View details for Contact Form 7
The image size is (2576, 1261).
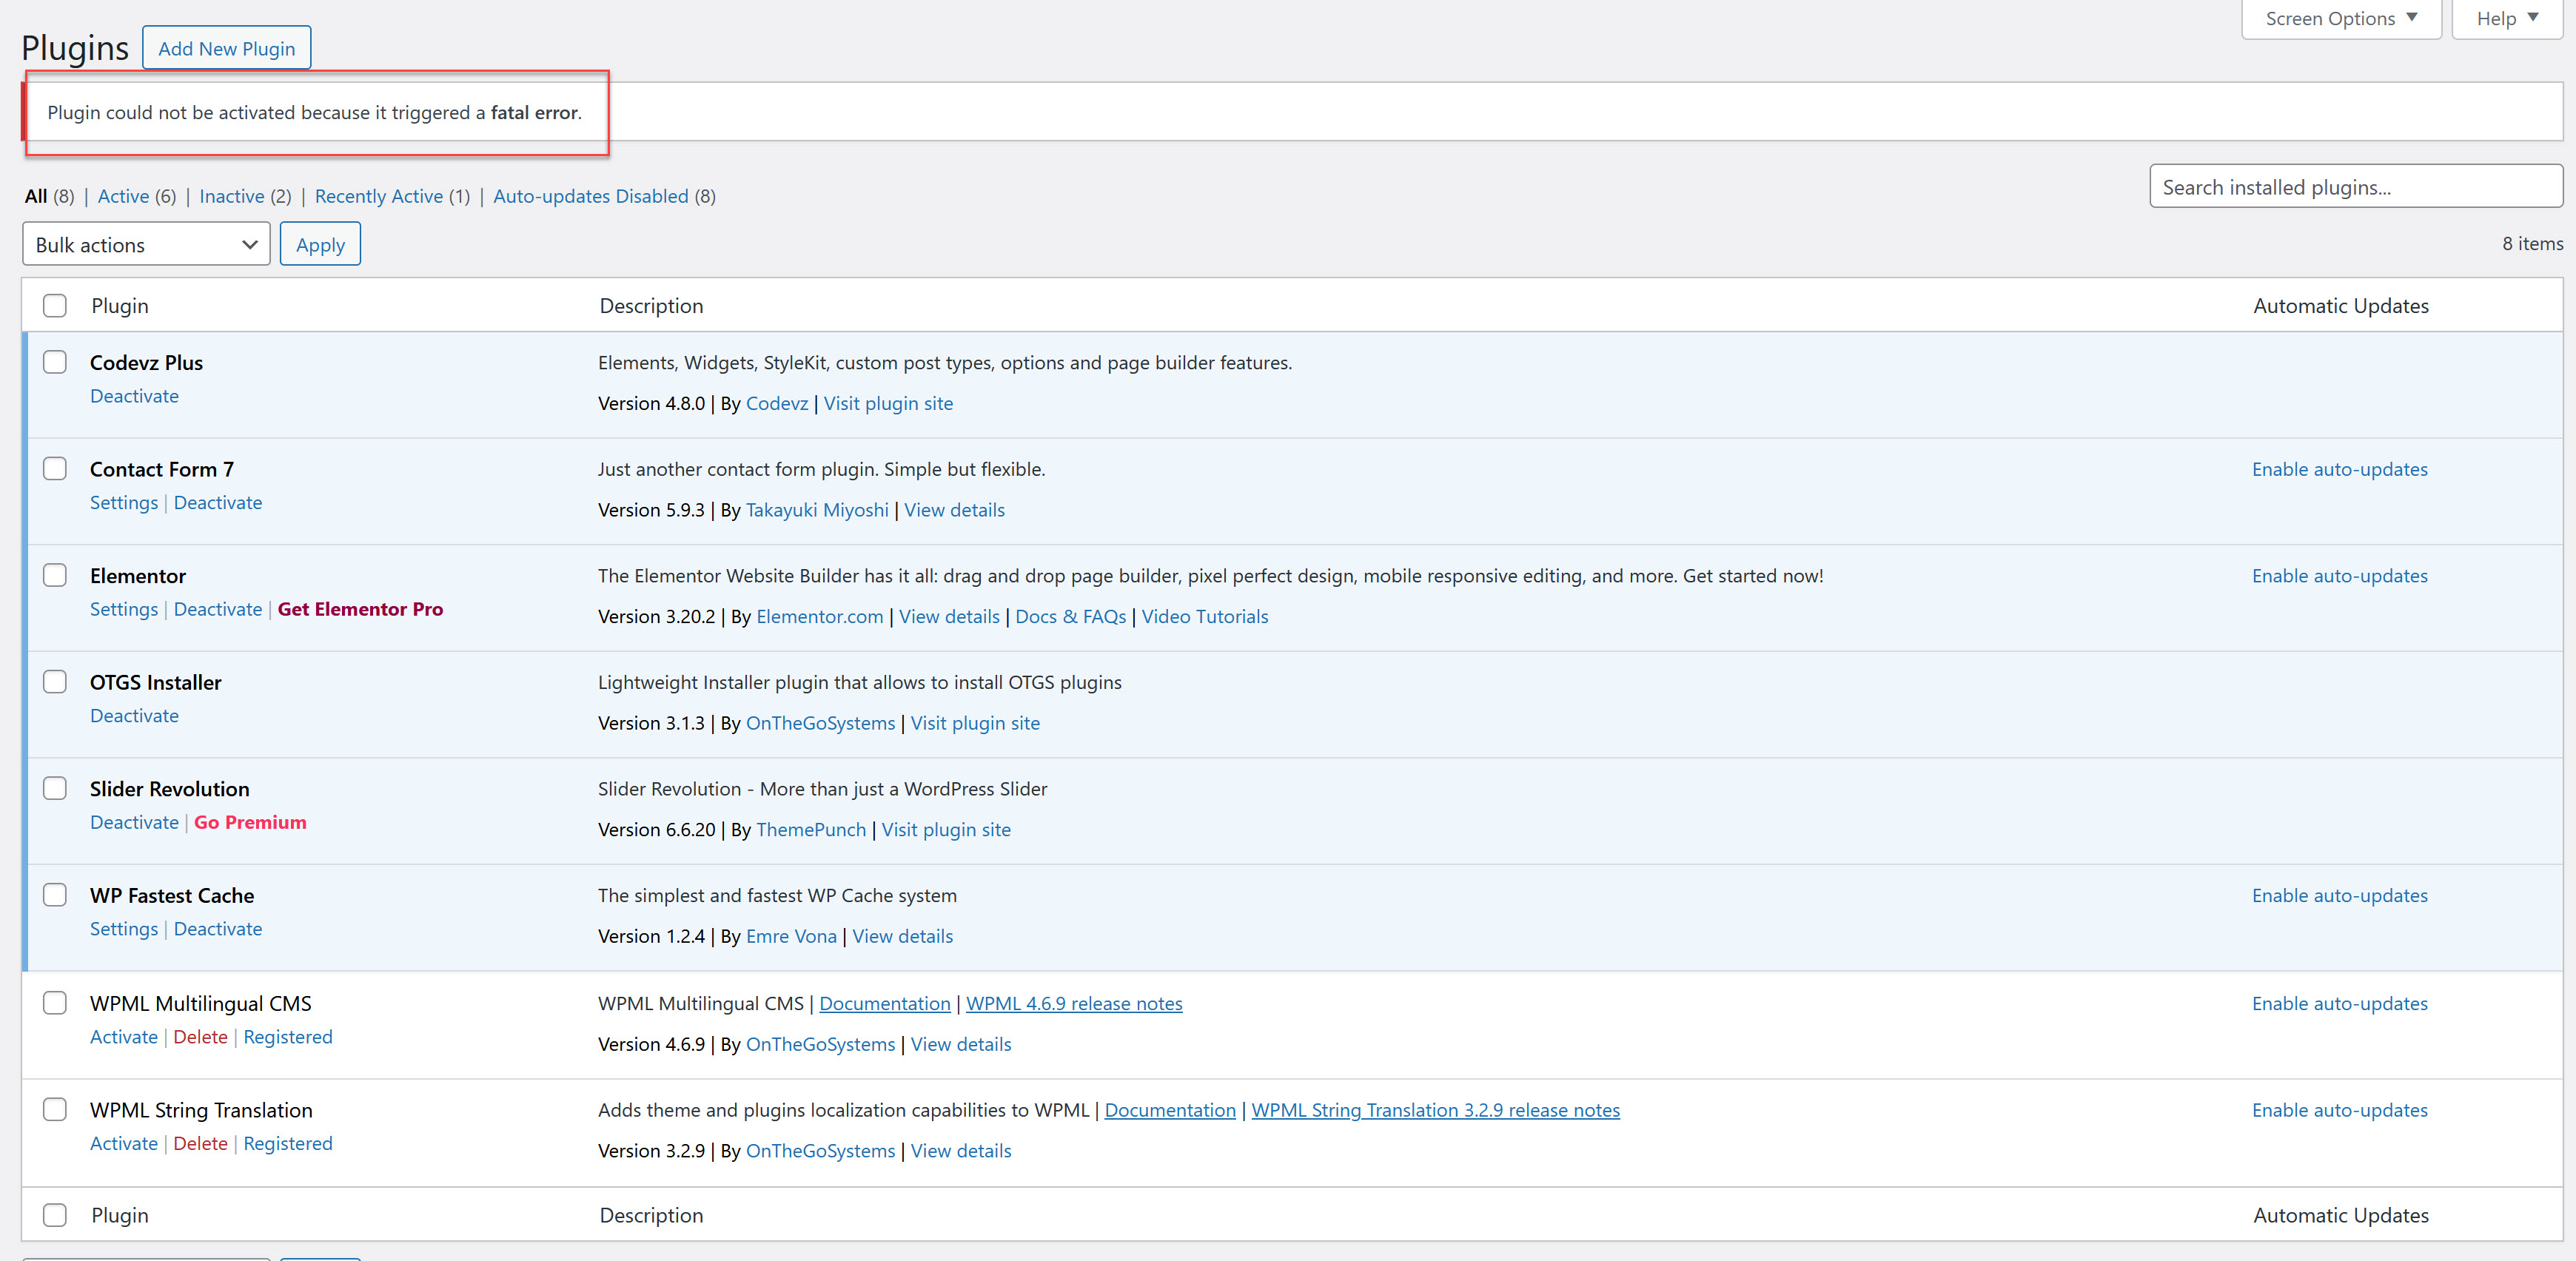coord(954,510)
